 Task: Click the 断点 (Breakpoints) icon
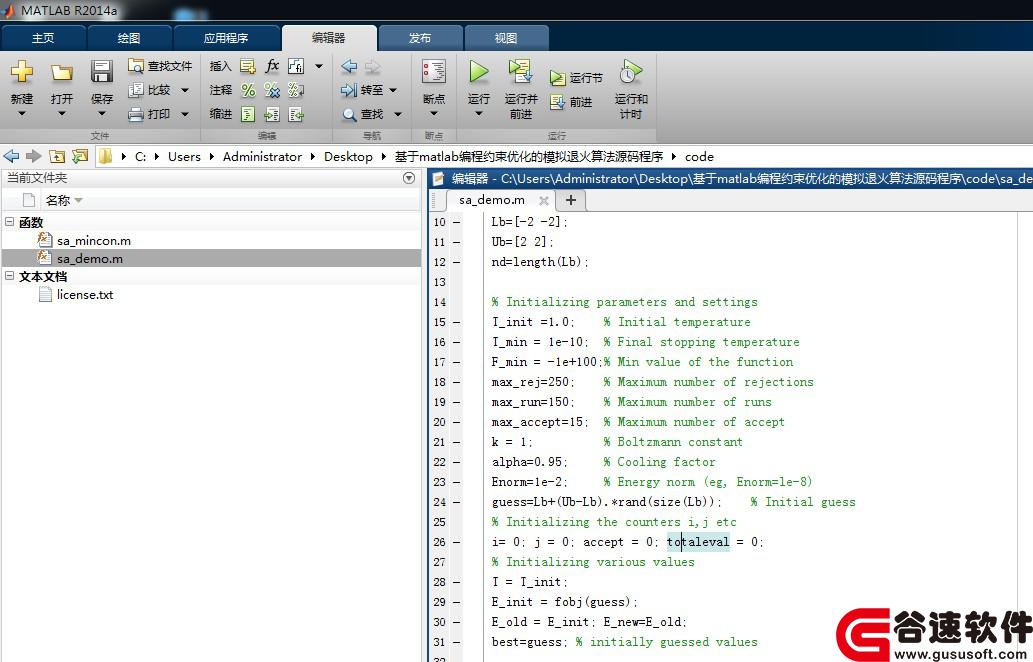click(x=433, y=71)
